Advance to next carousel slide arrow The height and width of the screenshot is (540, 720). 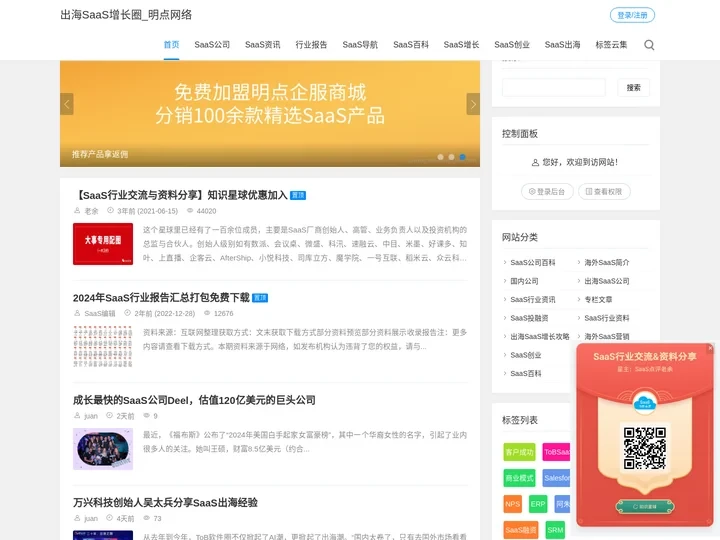(473, 104)
